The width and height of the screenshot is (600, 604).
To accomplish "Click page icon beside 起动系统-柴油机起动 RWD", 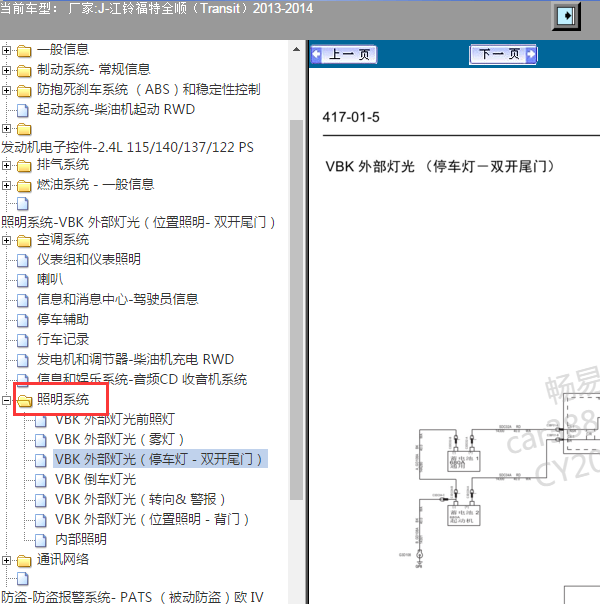I will point(23,111).
